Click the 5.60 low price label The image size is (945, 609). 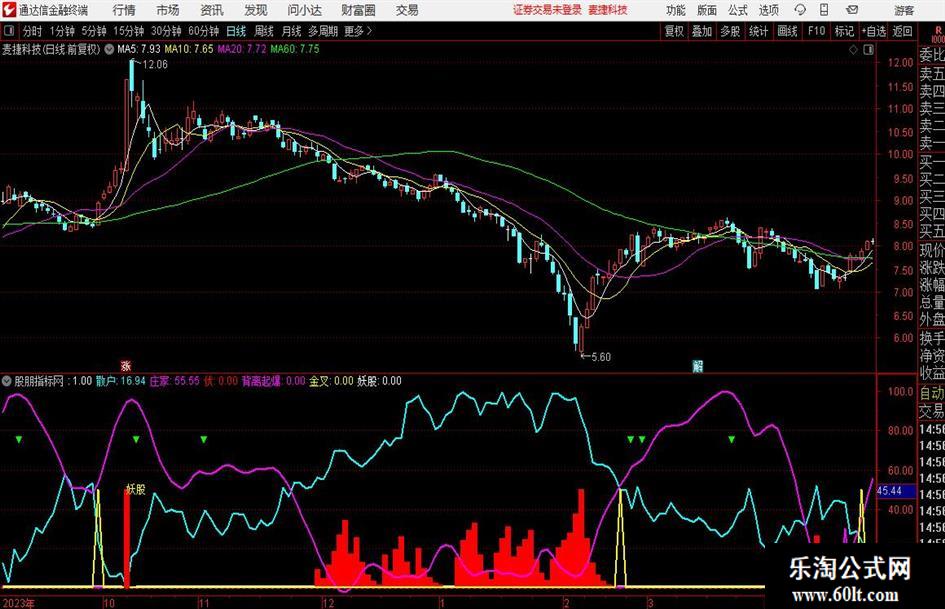[x=600, y=356]
